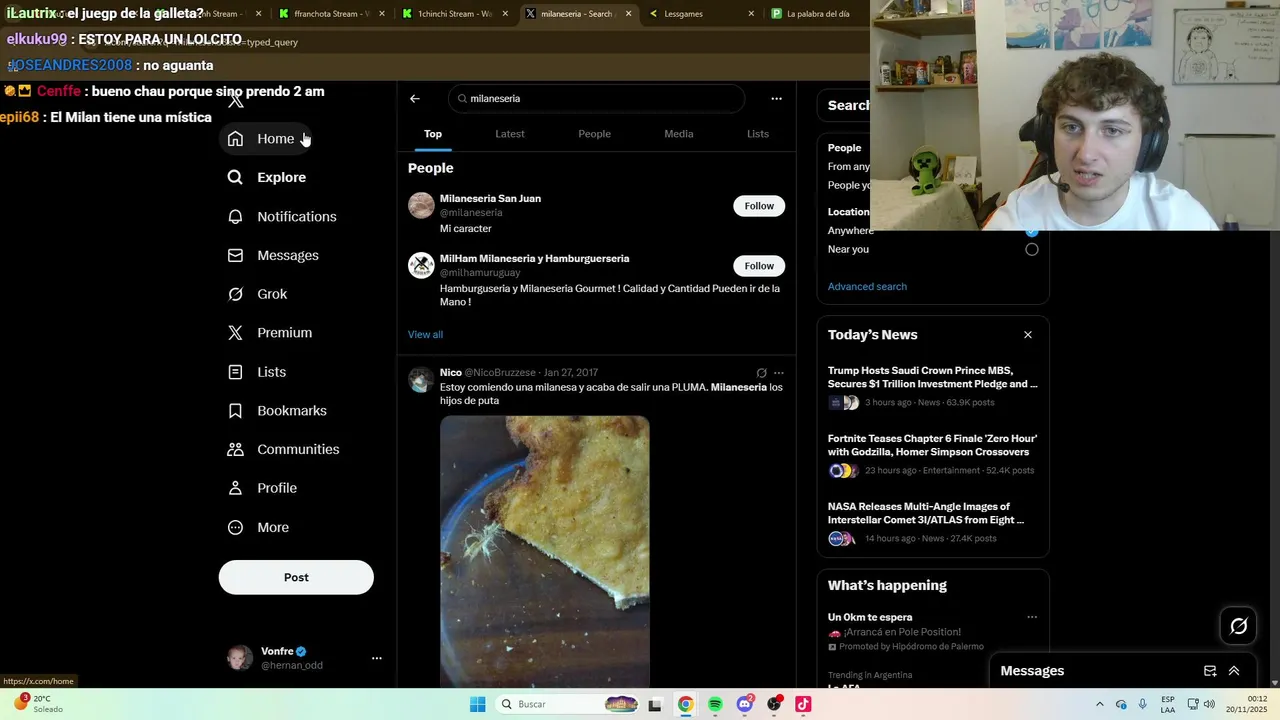The image size is (1280, 720).
Task: Switch to the Lists search tab
Action: [x=758, y=134]
